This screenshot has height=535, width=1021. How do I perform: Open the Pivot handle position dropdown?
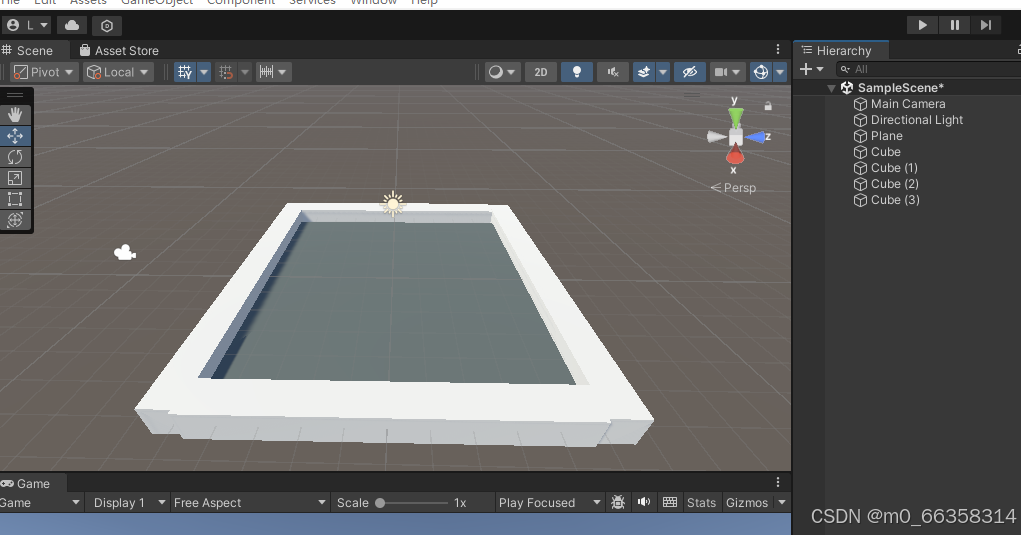45,72
